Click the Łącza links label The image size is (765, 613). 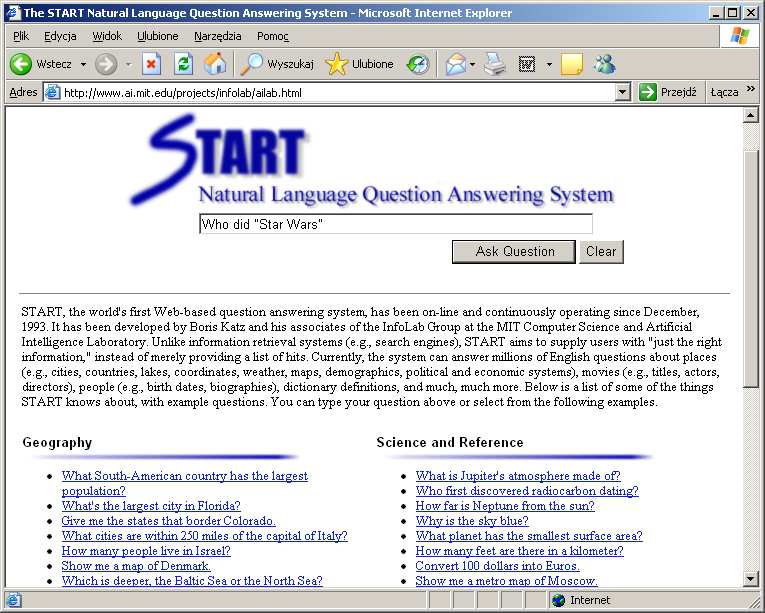point(724,92)
